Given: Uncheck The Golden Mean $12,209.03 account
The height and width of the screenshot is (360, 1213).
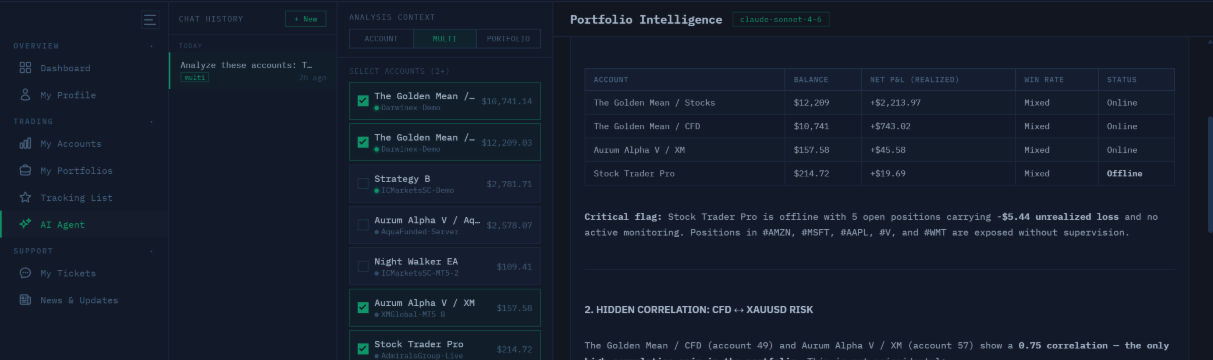Looking at the screenshot, I should [x=363, y=142].
